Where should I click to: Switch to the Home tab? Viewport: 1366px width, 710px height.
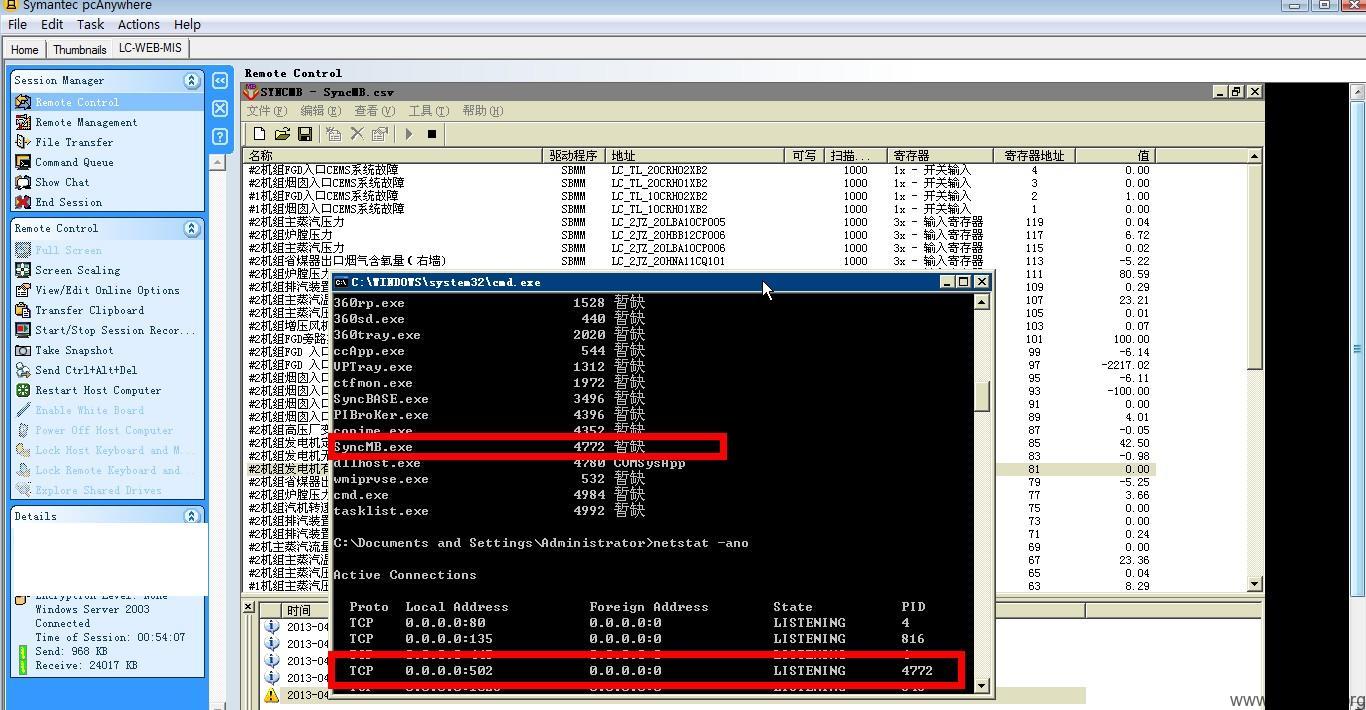tap(24, 49)
